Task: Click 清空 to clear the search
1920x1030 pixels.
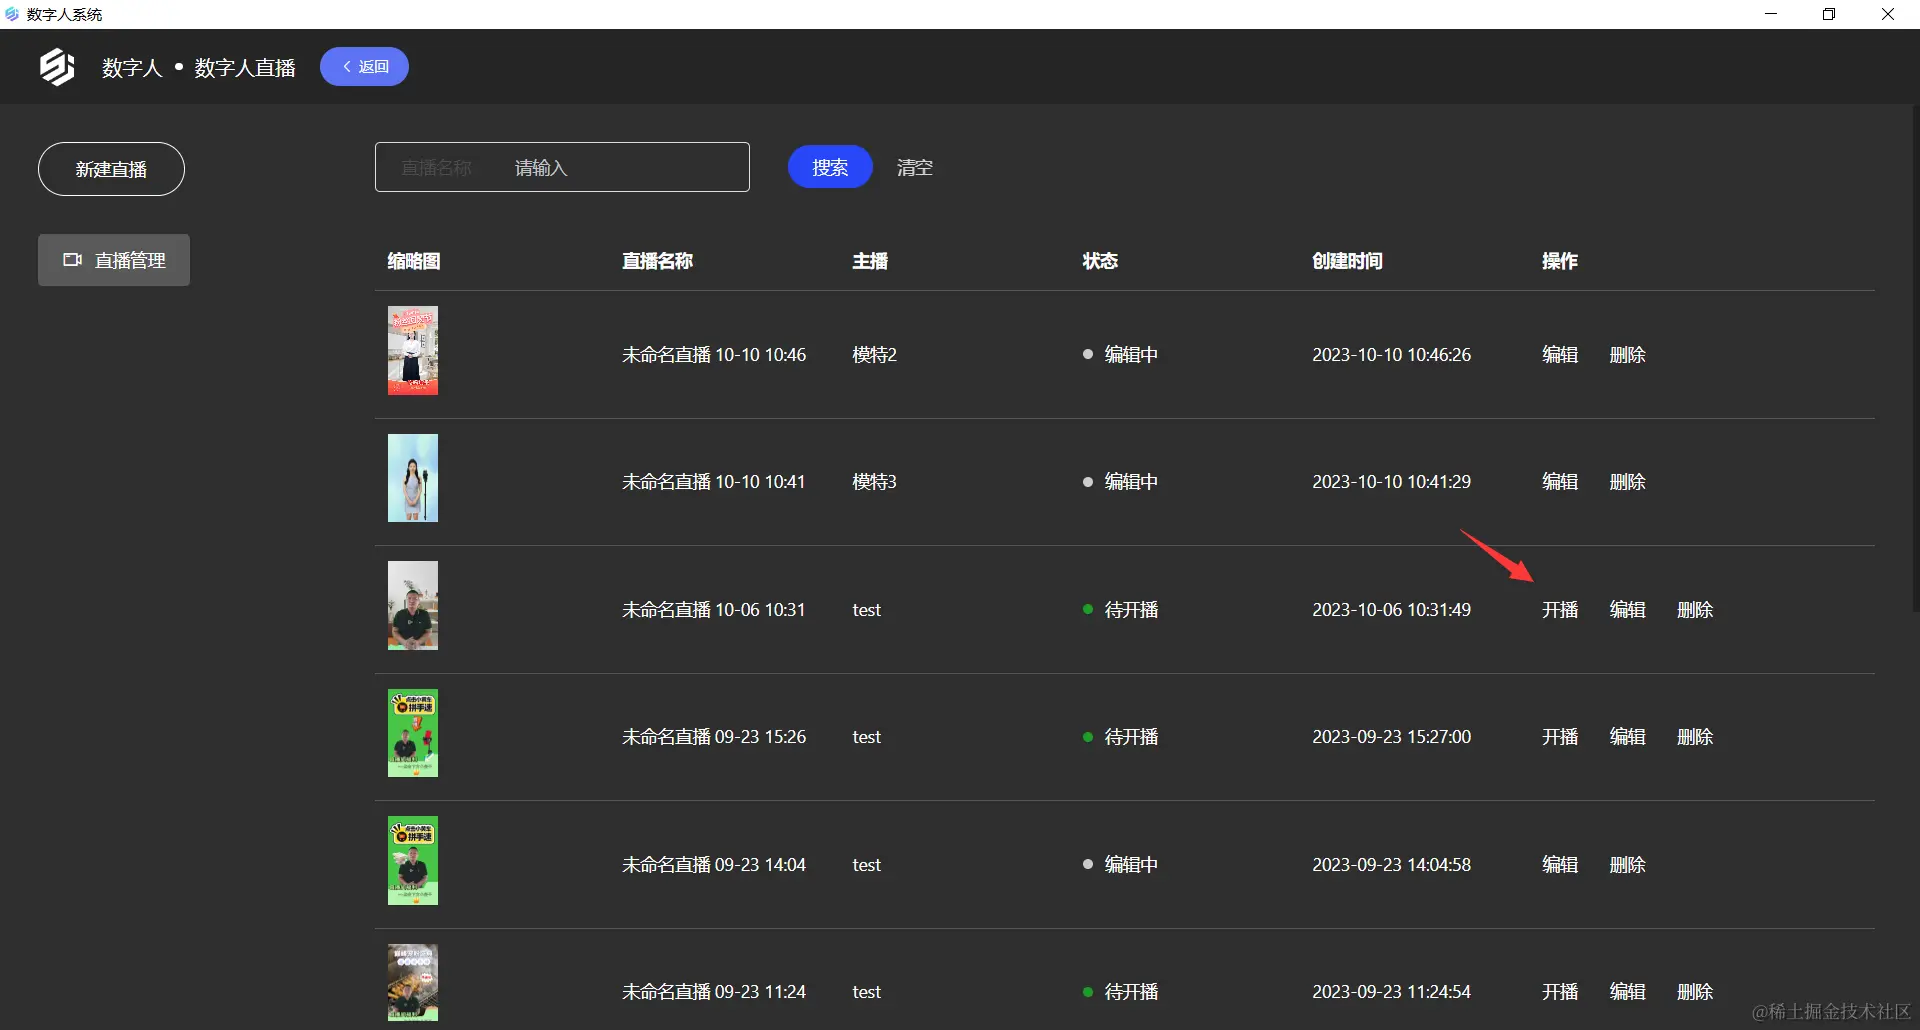Action: pos(914,167)
